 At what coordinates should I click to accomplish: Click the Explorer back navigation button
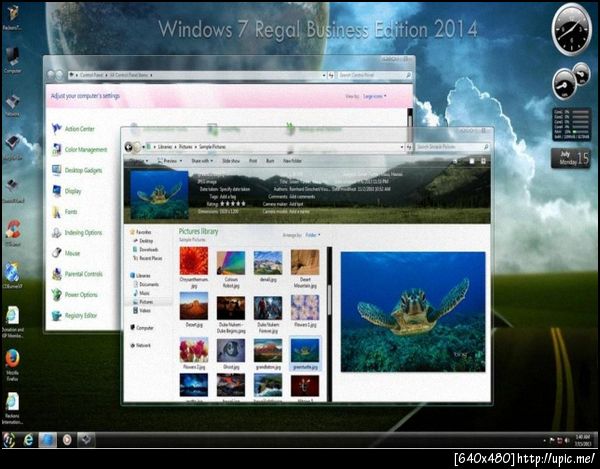point(129,147)
